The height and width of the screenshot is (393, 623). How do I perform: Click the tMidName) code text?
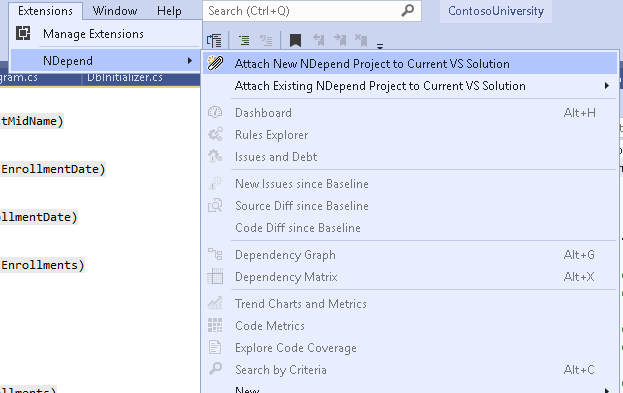(32, 121)
